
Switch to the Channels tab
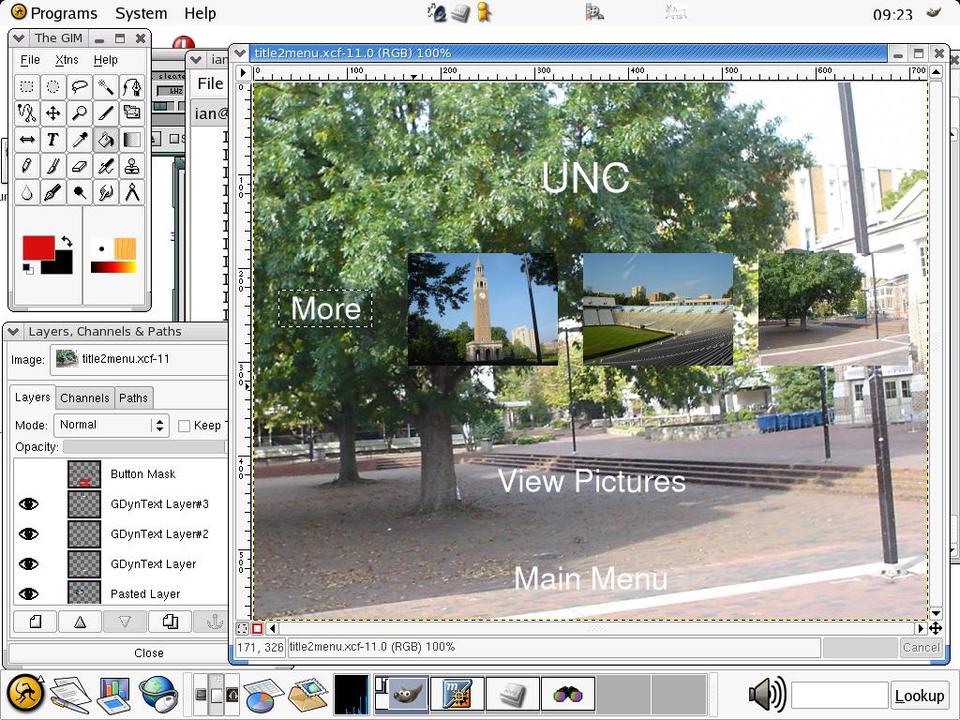click(85, 398)
